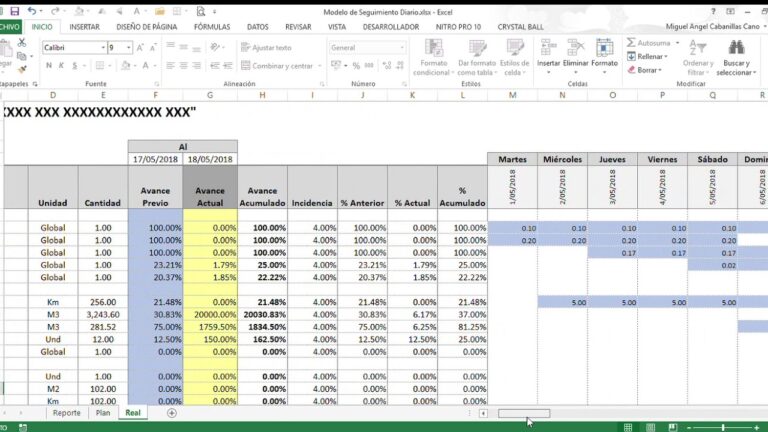Open Buscar y seleccionar menu

736,58
